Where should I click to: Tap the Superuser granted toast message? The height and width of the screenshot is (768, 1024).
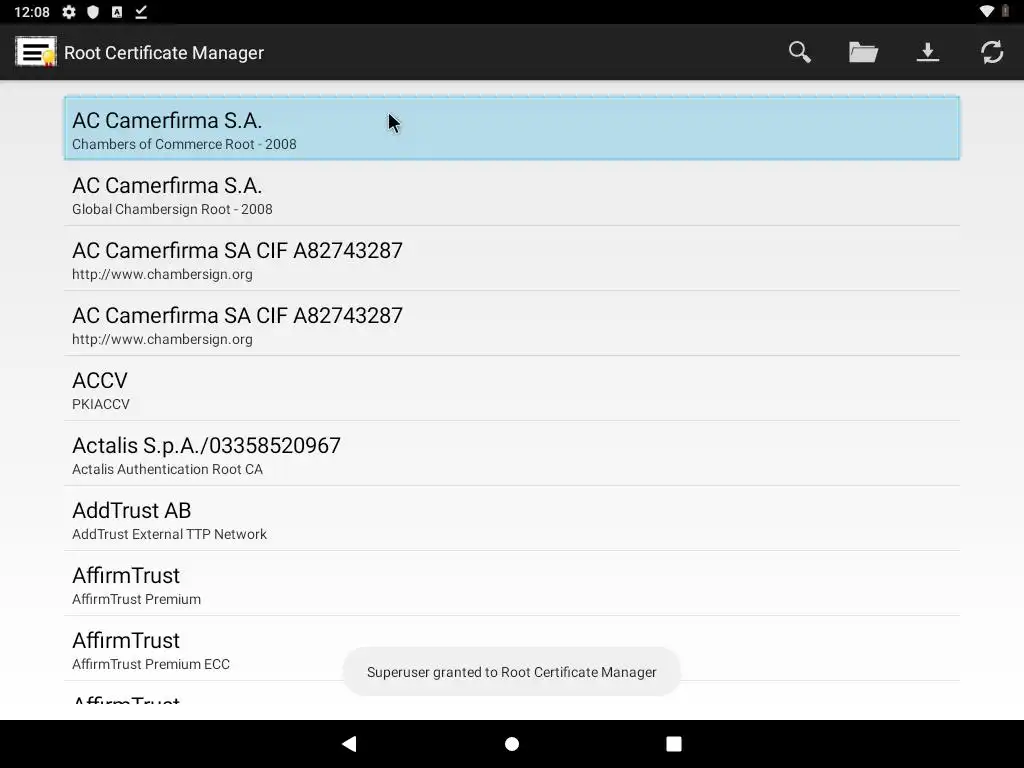(511, 672)
